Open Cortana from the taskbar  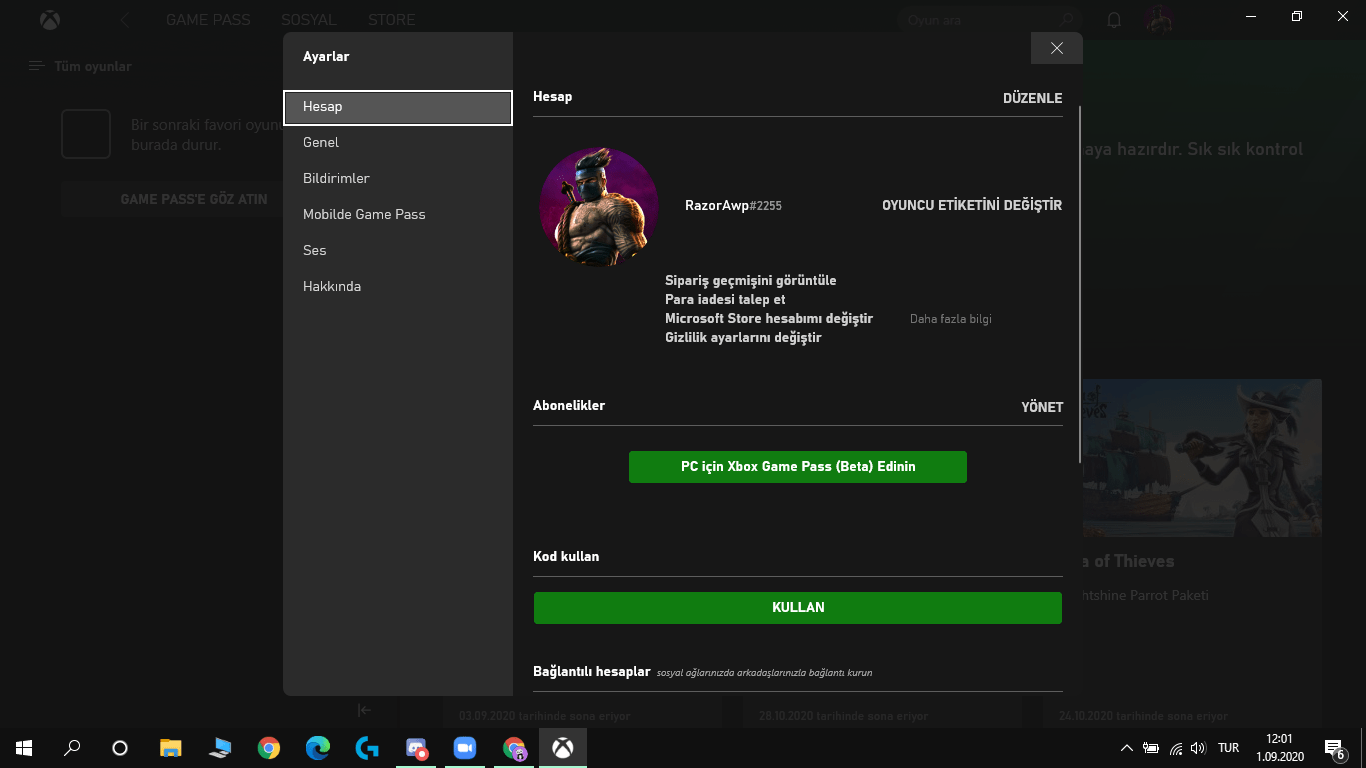point(120,748)
